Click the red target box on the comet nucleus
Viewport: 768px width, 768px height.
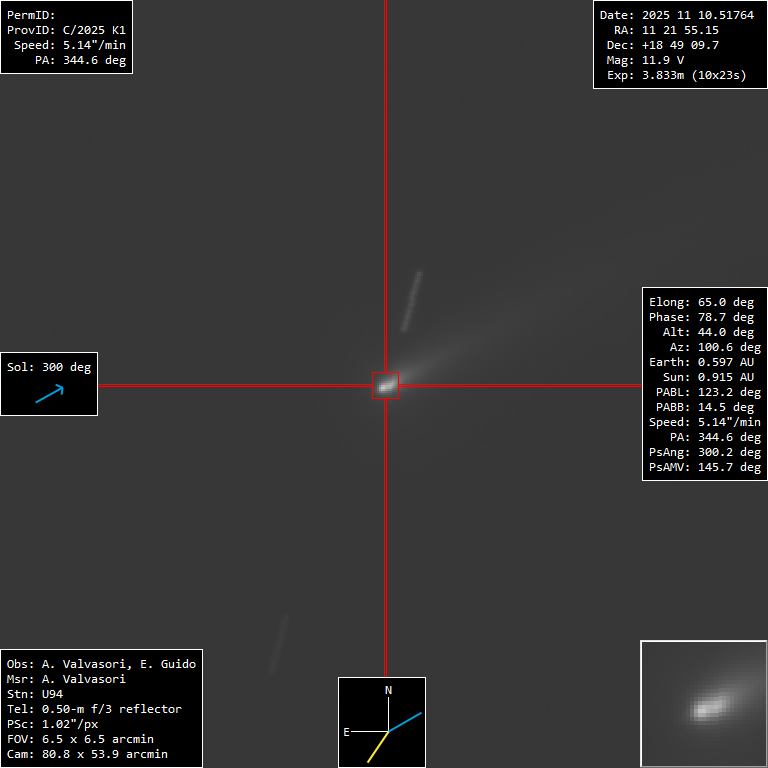point(386,385)
